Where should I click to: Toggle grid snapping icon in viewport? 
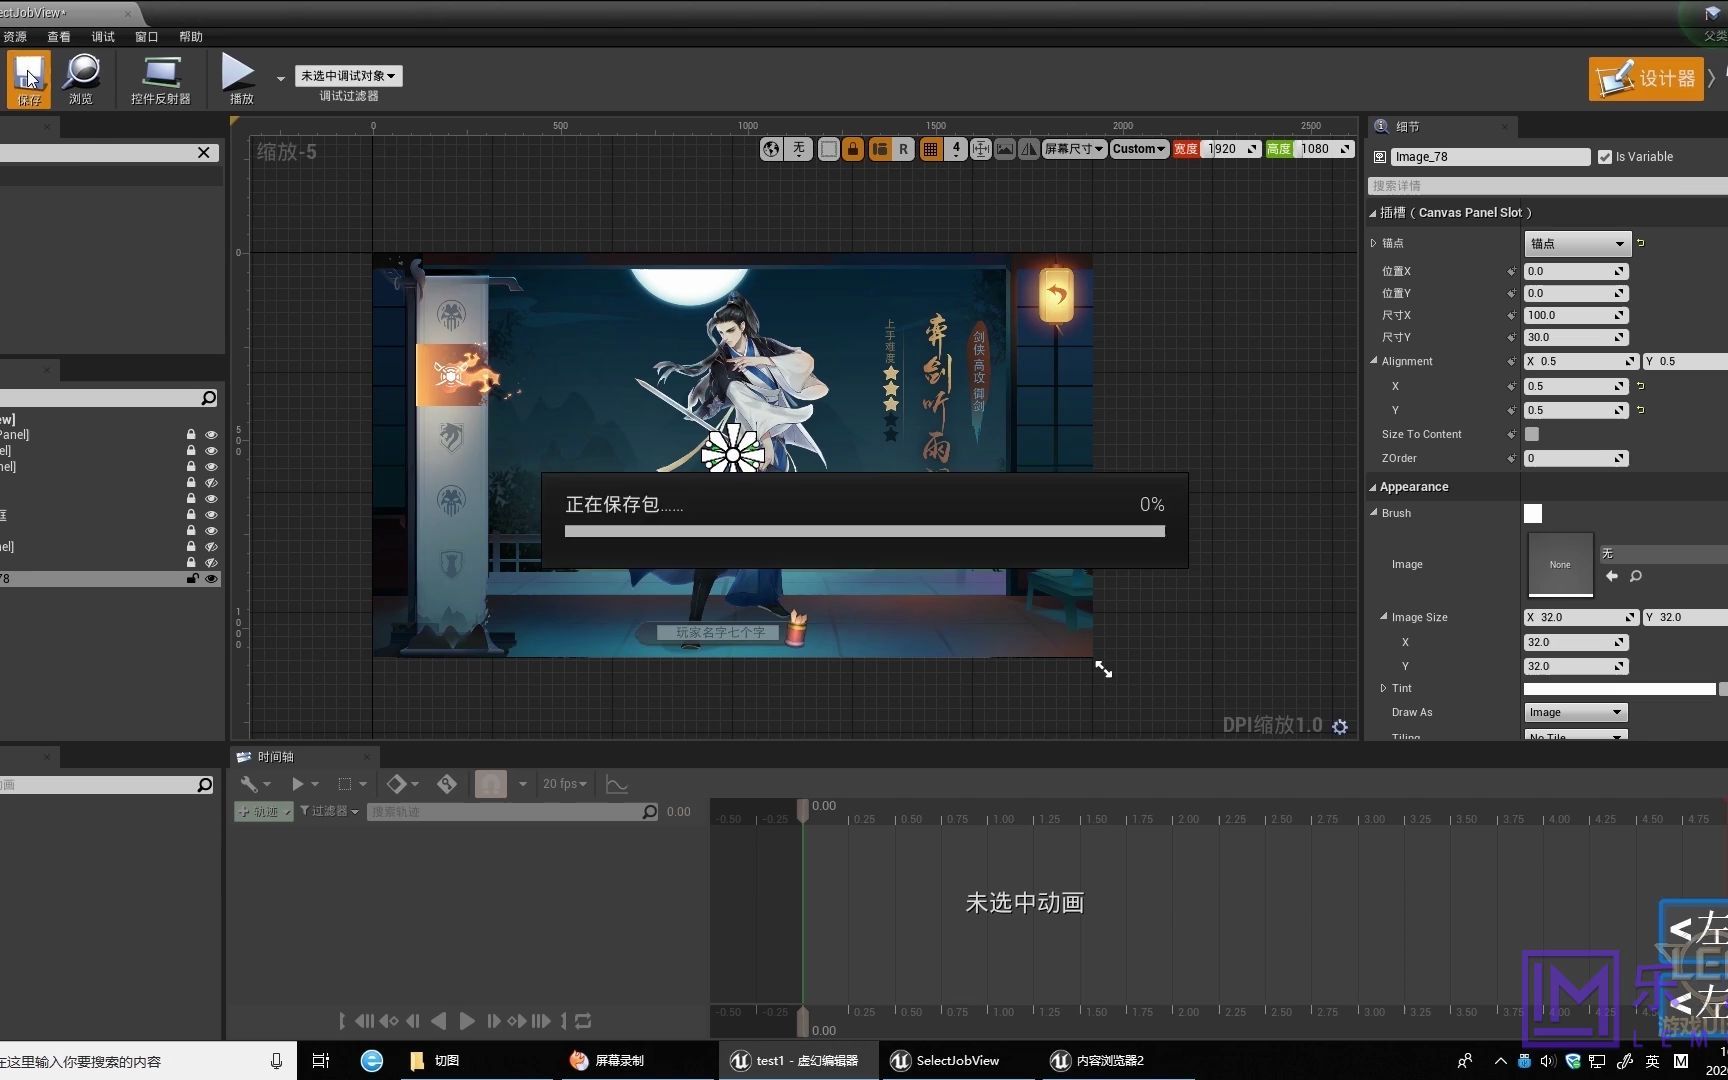(931, 149)
